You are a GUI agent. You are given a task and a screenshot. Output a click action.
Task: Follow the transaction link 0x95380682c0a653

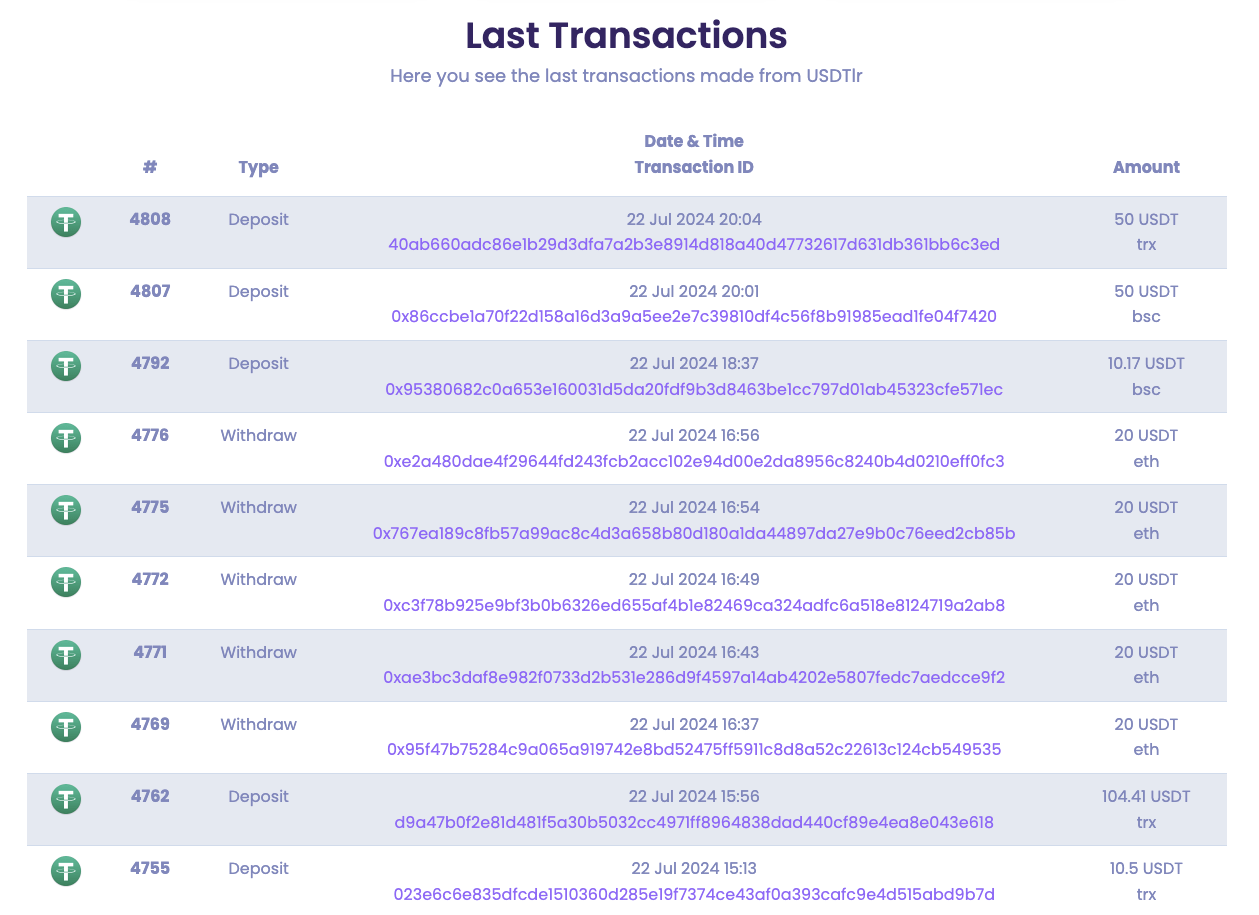pos(694,389)
